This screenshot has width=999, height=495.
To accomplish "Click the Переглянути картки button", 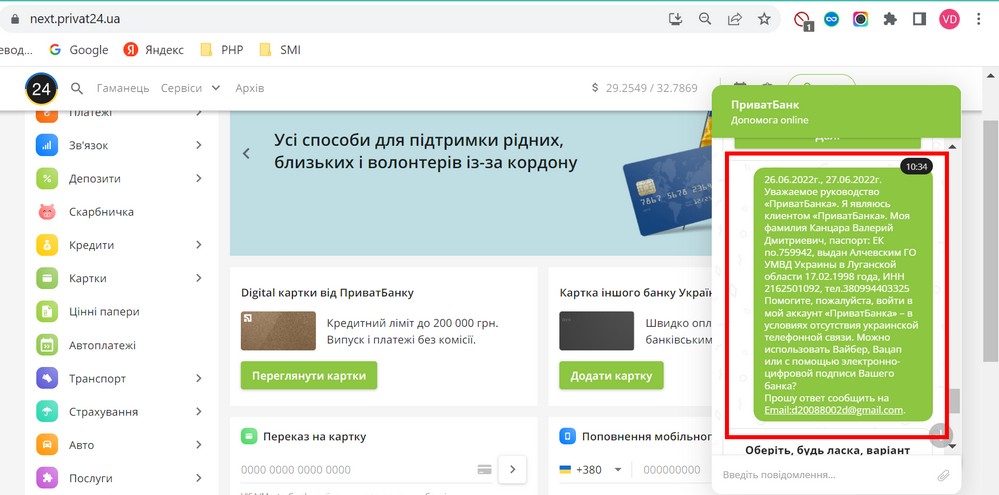I will click(x=309, y=375).
